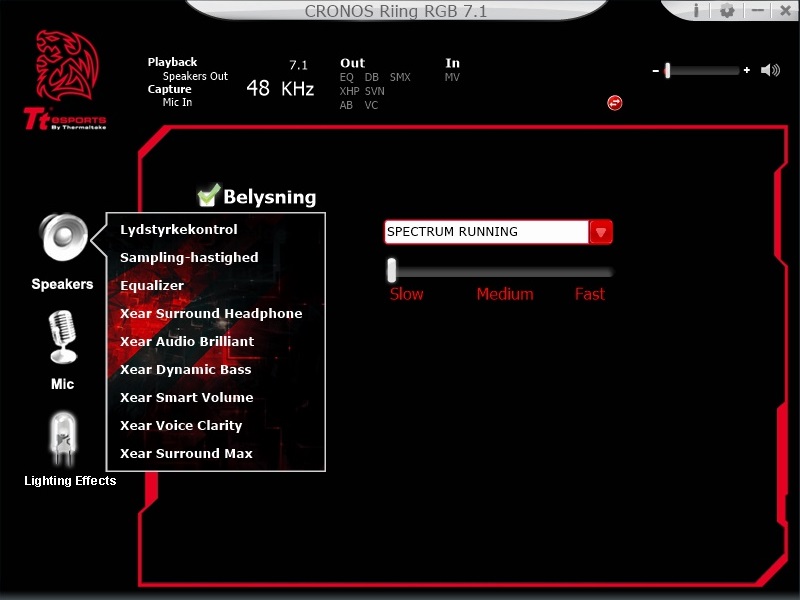This screenshot has width=800, height=600.
Task: Select Xear Surround Headphone entry
Action: 211,313
